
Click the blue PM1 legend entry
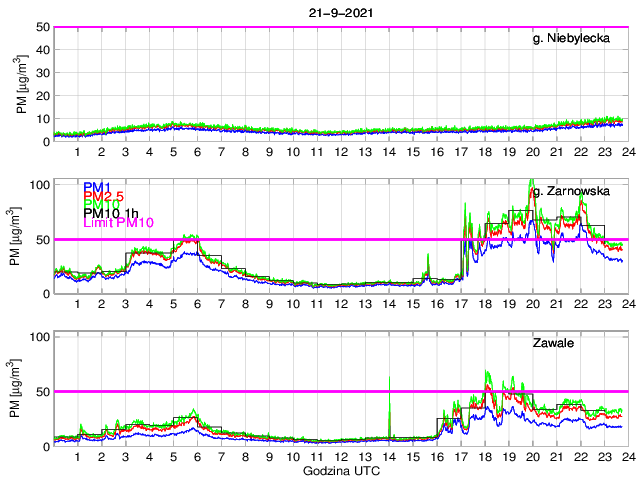(x=98, y=187)
